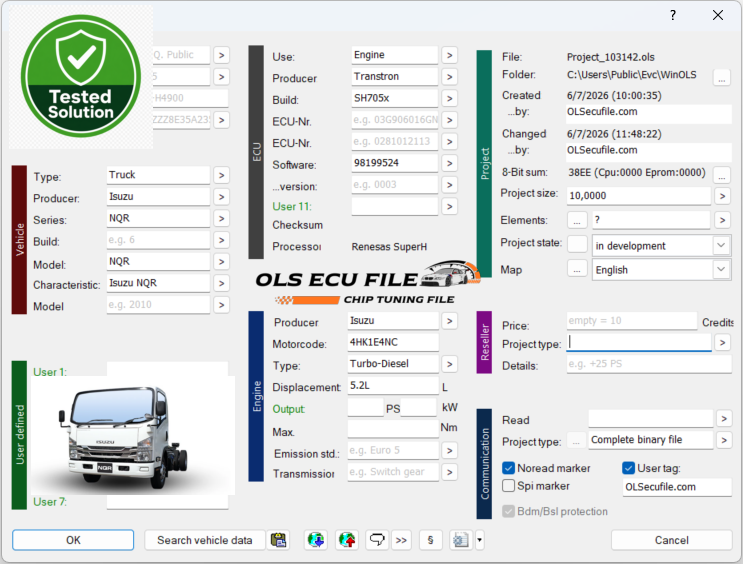The image size is (743, 564).
Task: Click arrow next to engine Producer Isuzu
Action: 449,321
